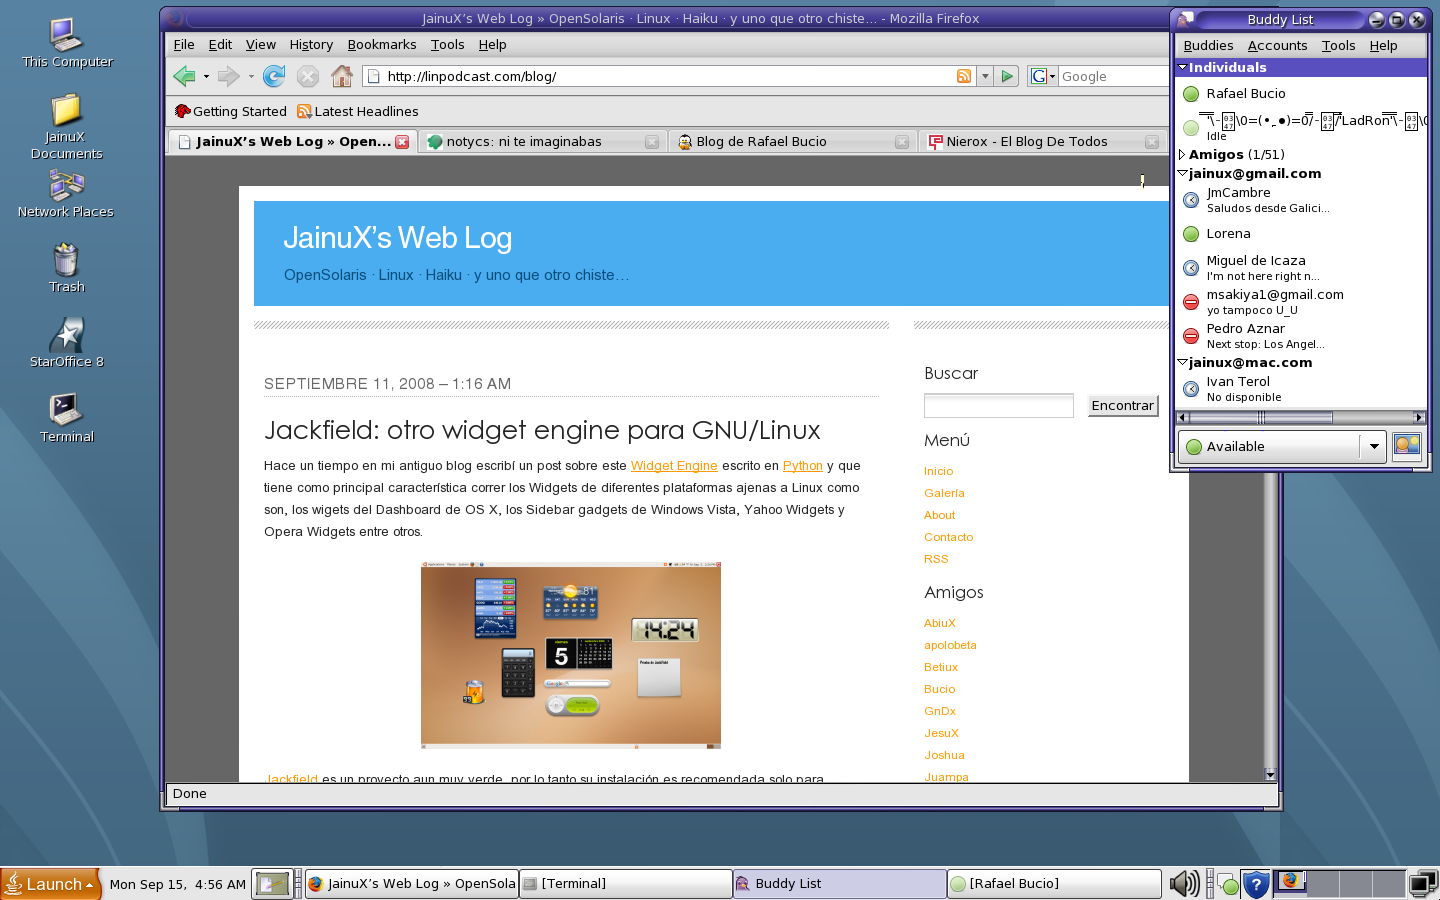This screenshot has width=1440, height=900.
Task: Follow the Widget Engine link in post
Action: click(x=674, y=466)
